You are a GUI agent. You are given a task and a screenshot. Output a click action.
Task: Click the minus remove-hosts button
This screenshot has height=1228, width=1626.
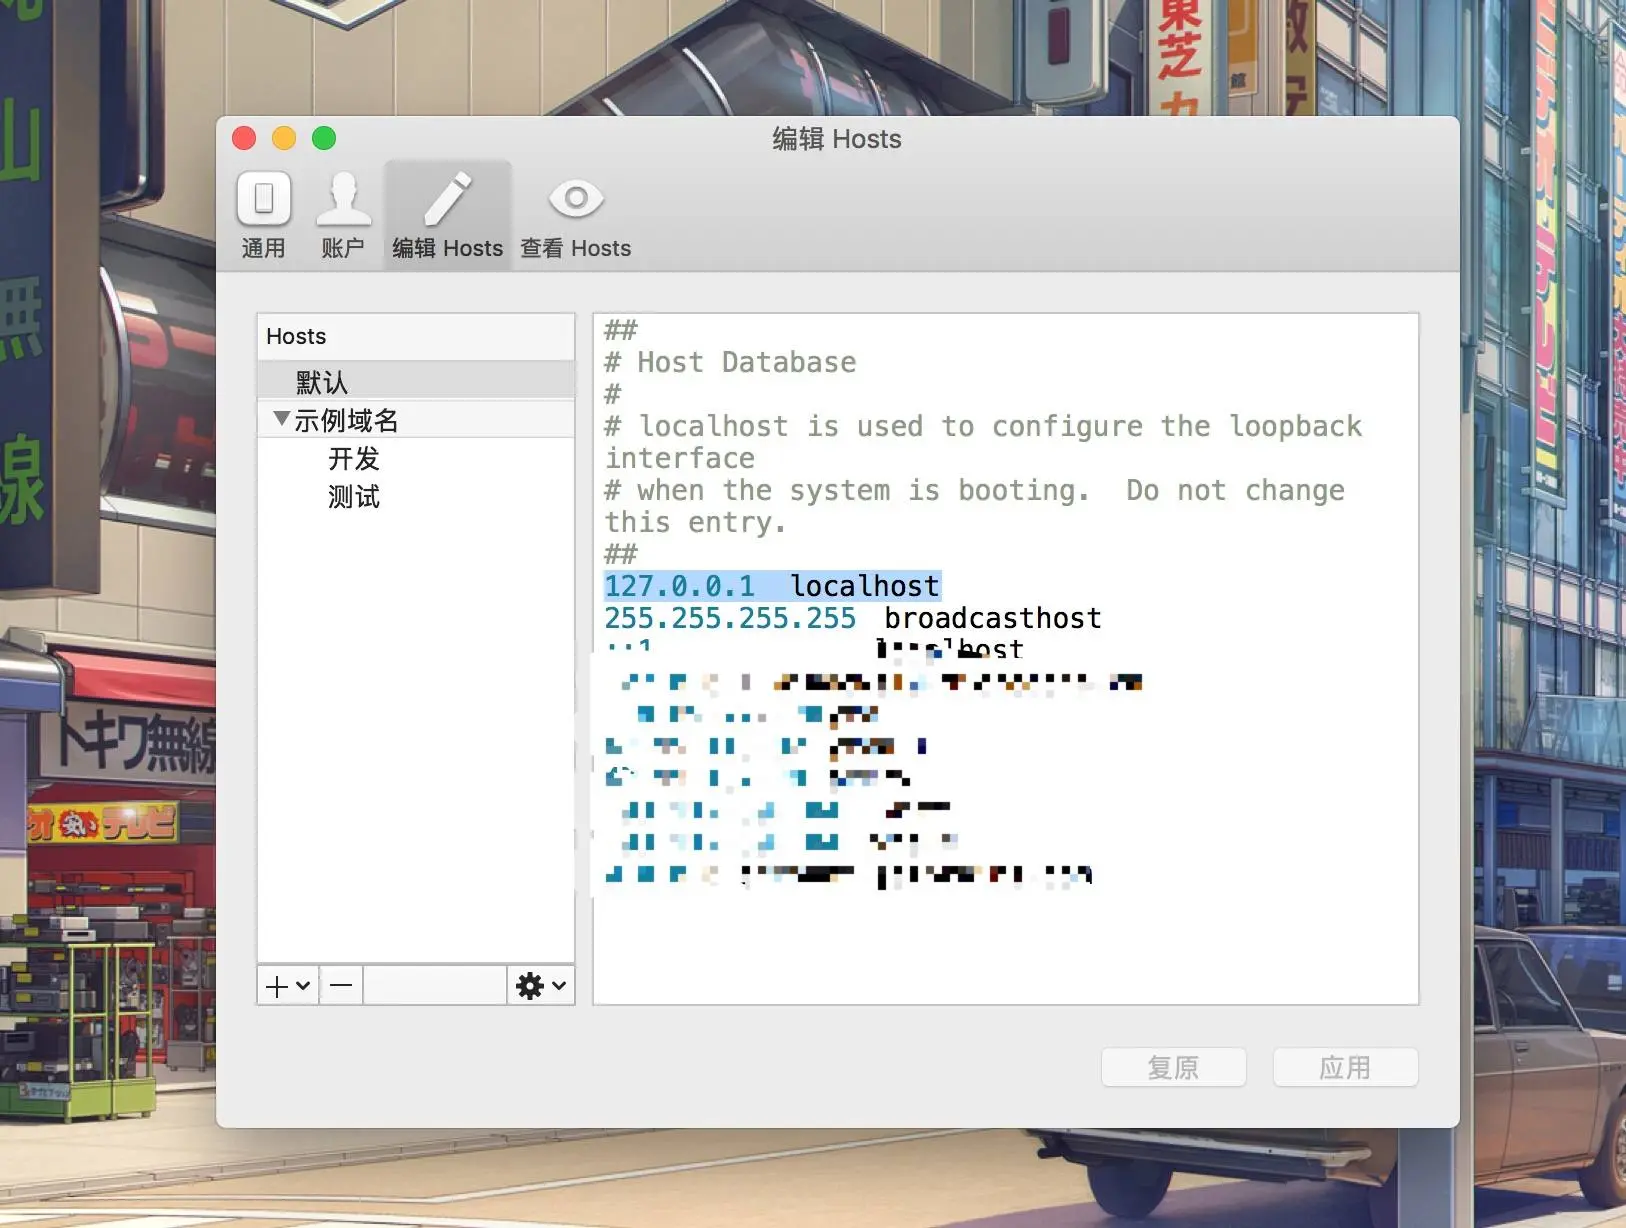[x=341, y=986]
